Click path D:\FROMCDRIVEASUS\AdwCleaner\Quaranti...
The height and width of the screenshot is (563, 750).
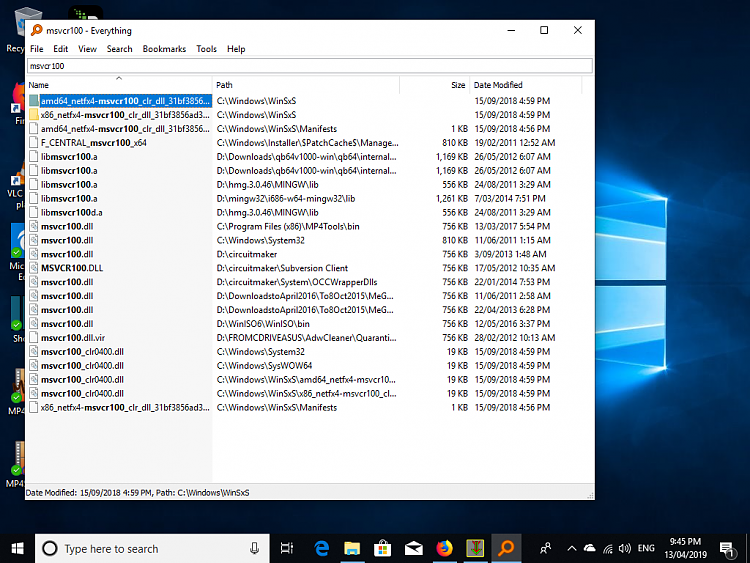click(306, 338)
